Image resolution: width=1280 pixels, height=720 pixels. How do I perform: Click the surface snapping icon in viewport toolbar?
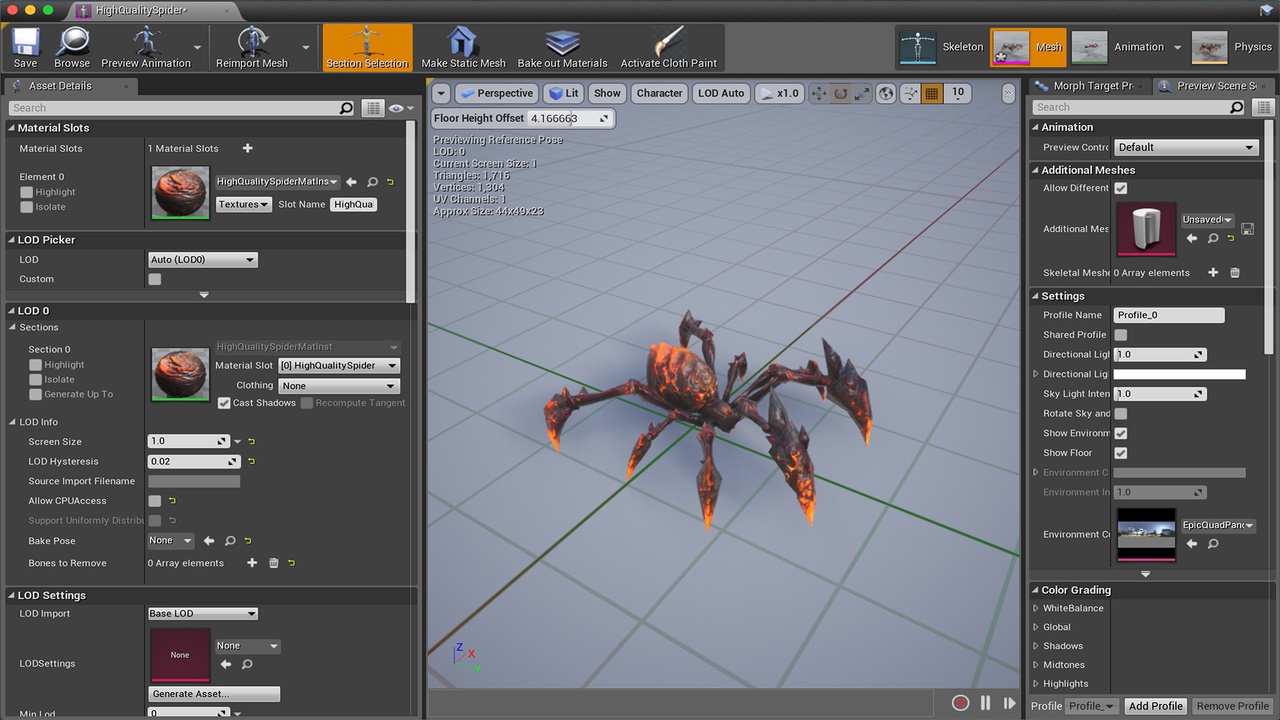click(910, 93)
